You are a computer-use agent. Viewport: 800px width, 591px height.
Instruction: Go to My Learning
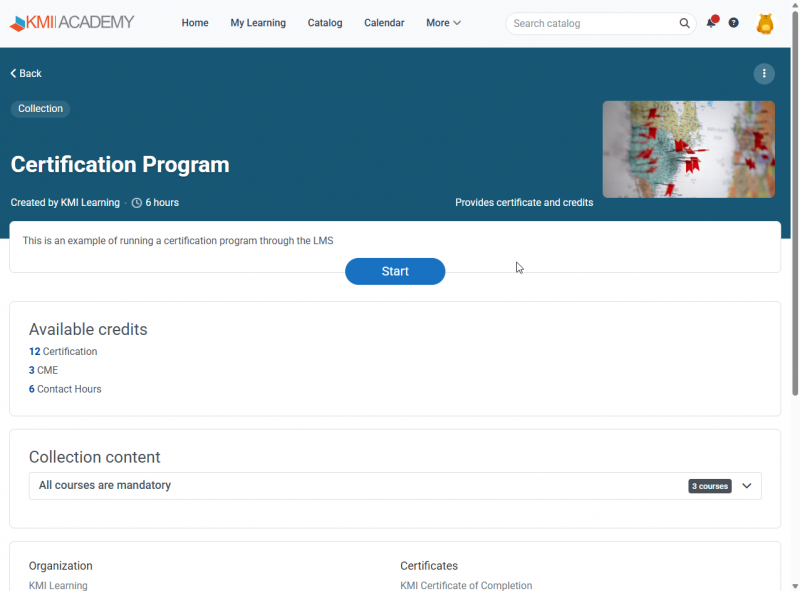coord(258,22)
